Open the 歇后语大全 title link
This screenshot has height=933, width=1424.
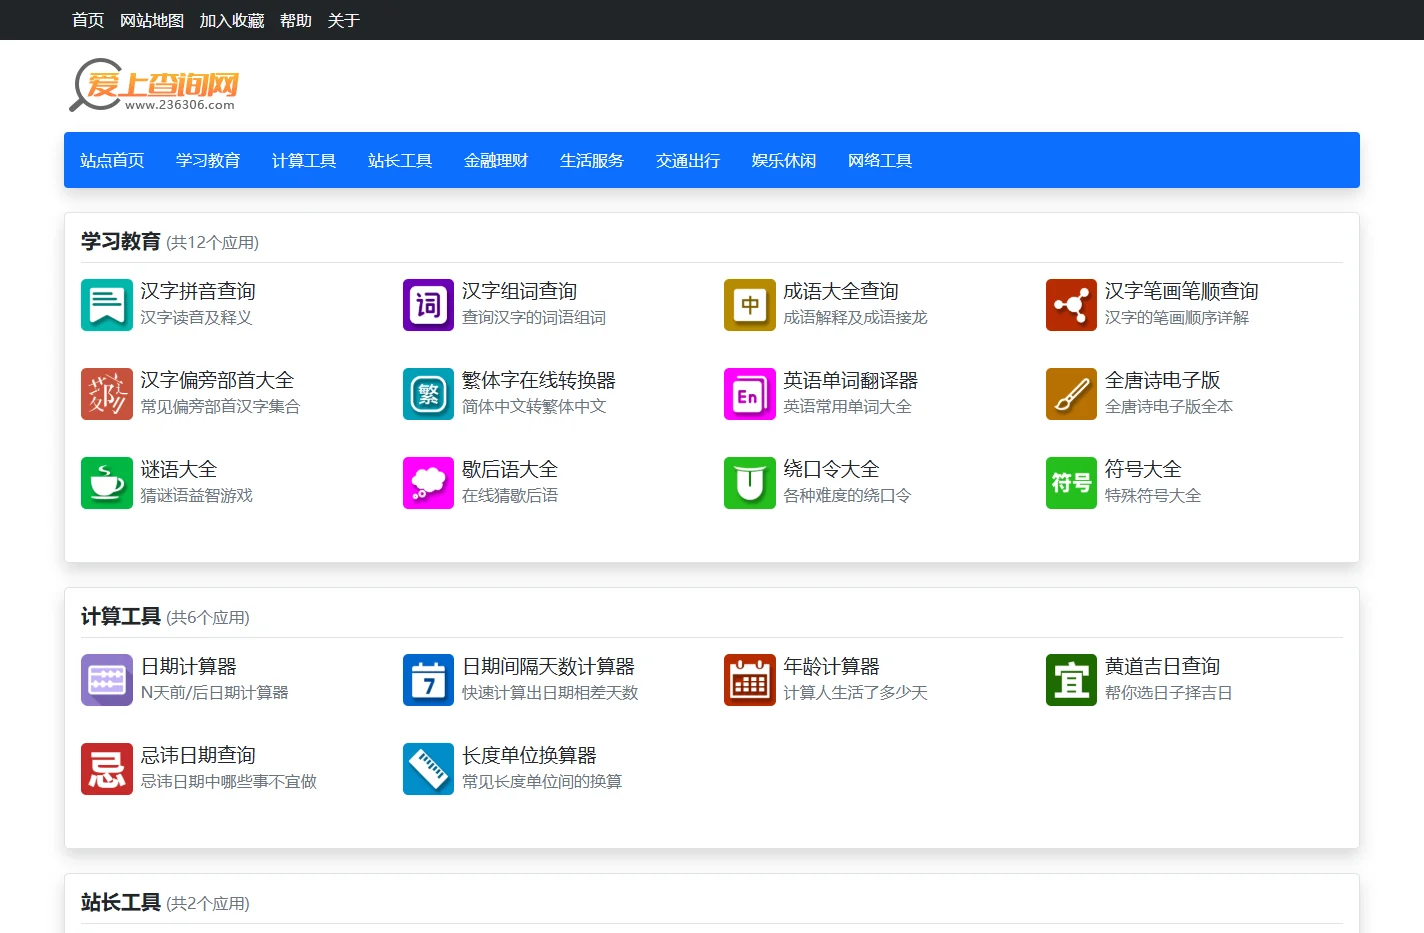tap(510, 469)
